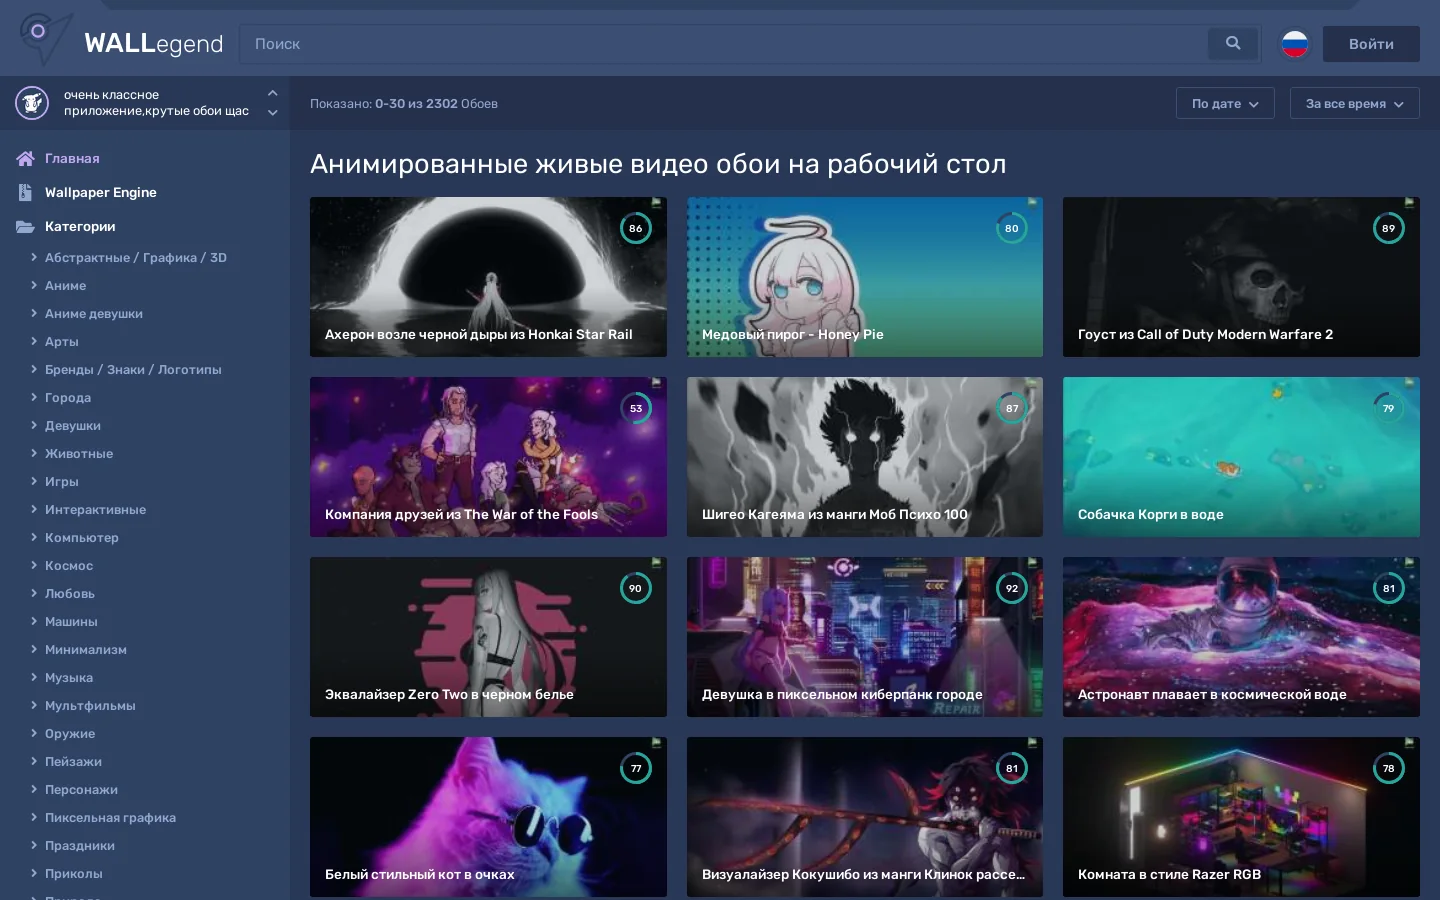The height and width of the screenshot is (900, 1440).
Task: Open Любовь category link
Action: tap(70, 593)
